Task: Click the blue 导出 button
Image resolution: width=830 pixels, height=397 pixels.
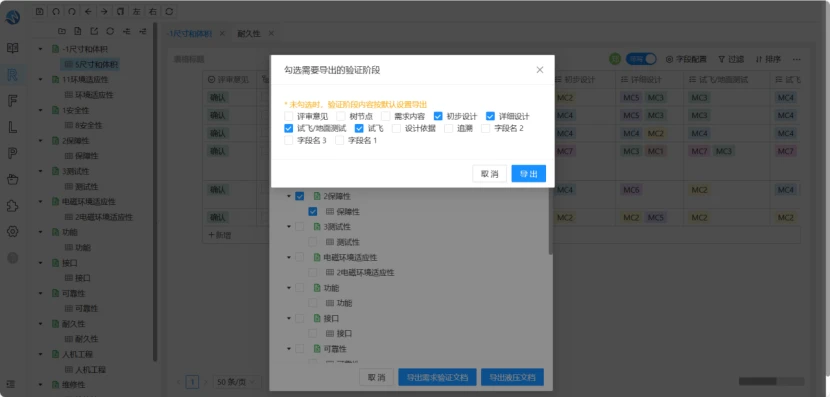Action: 528,174
